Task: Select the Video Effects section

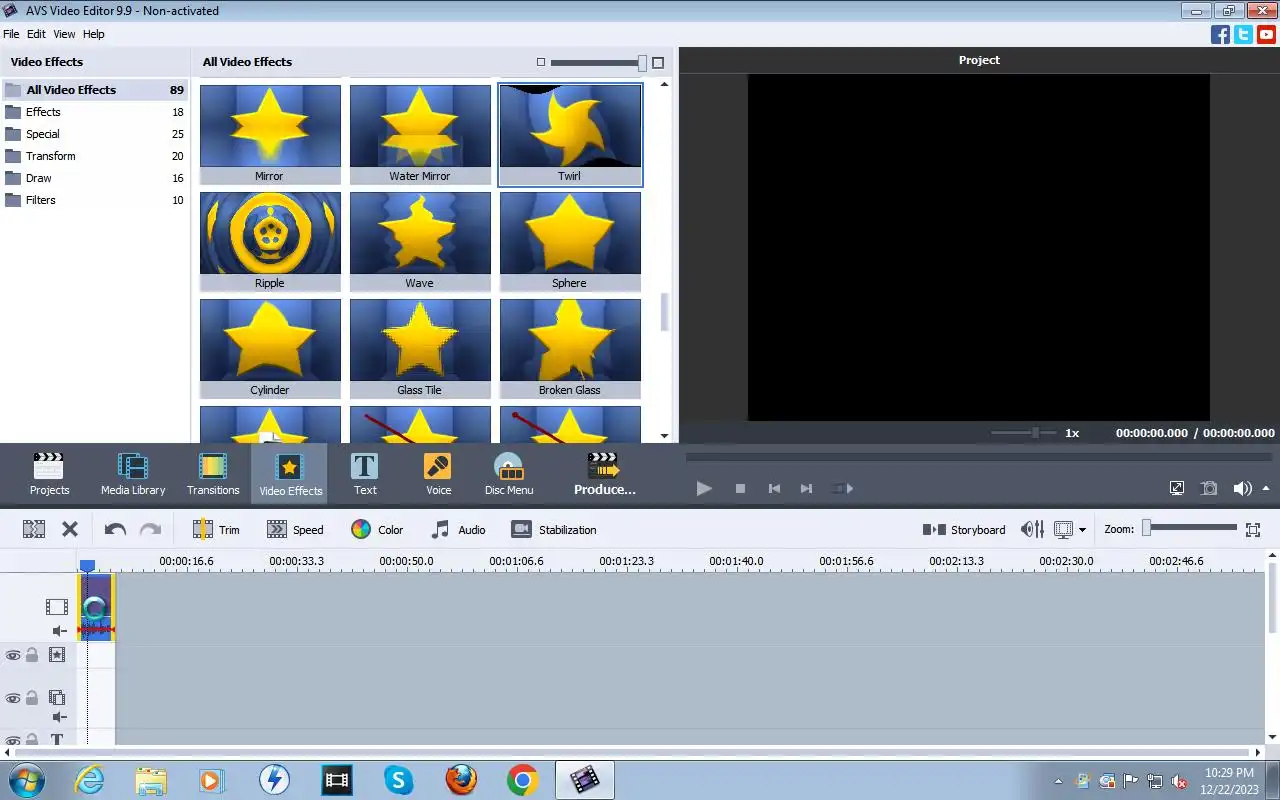Action: (x=290, y=474)
